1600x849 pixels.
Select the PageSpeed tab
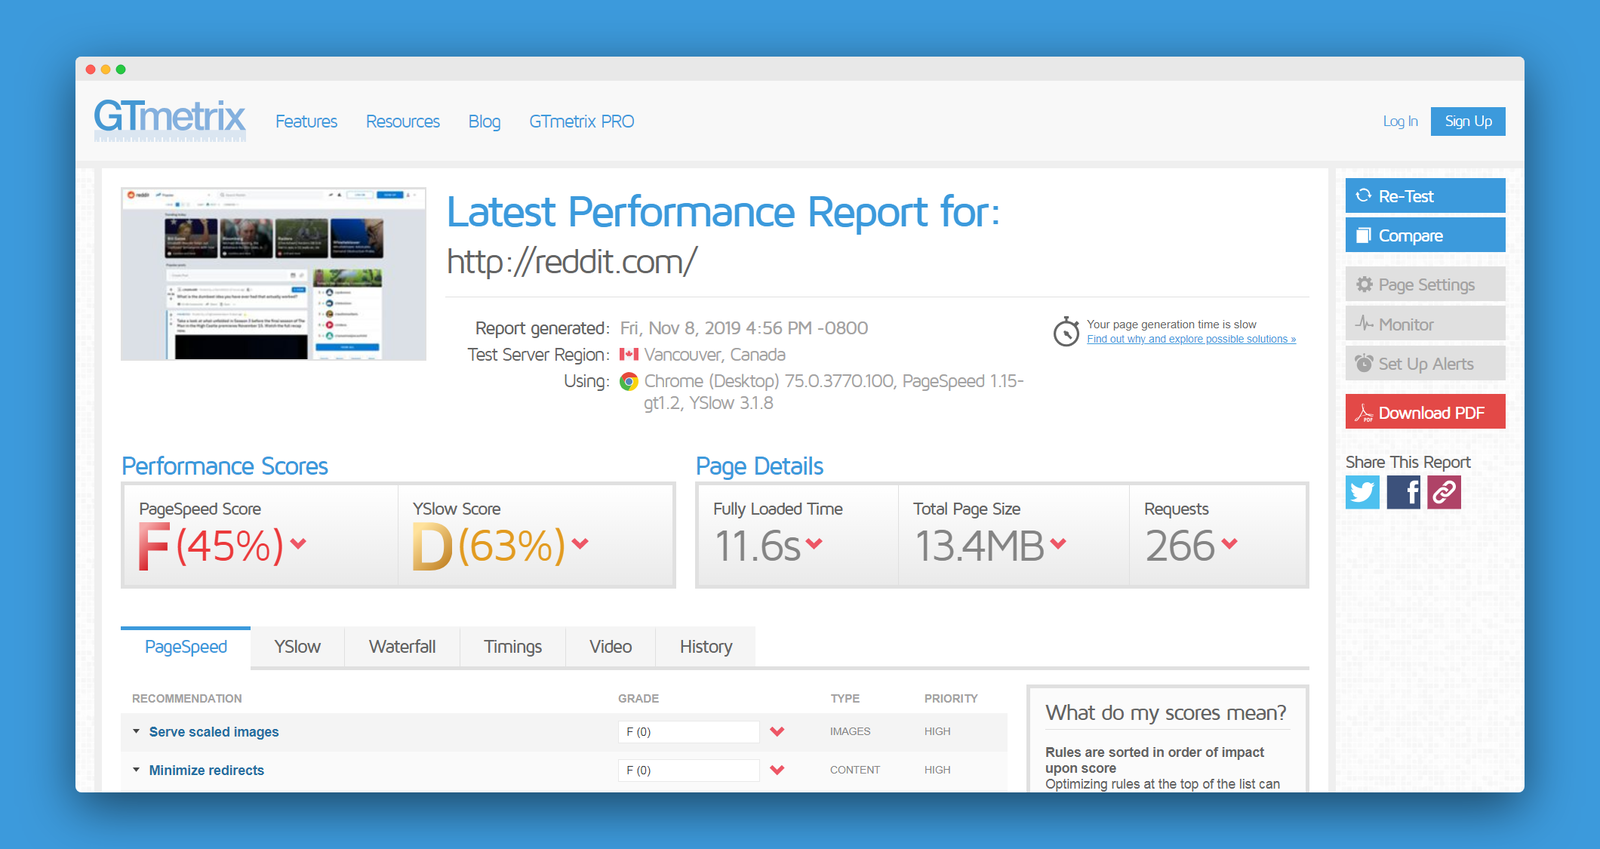tap(186, 647)
